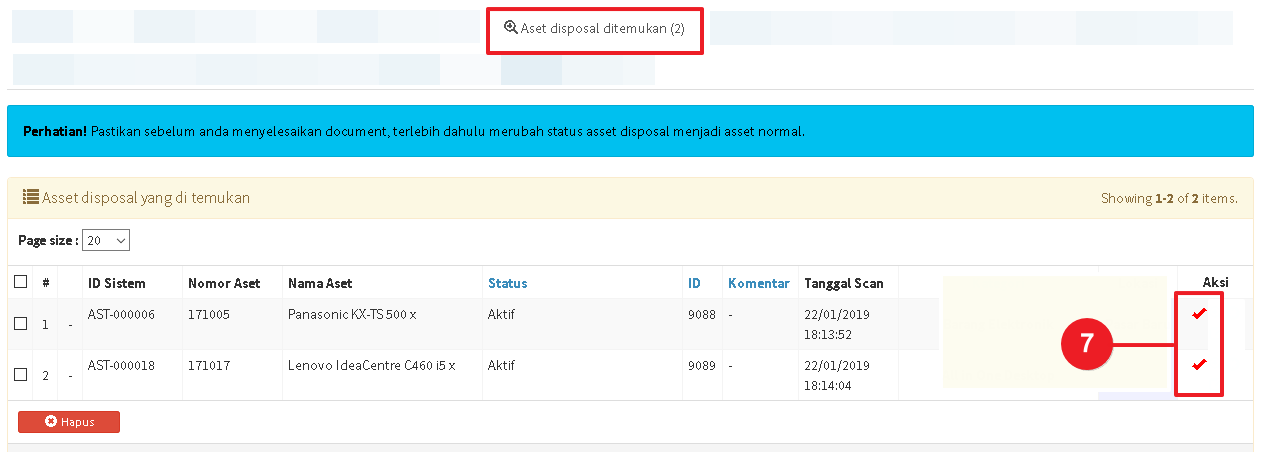The width and height of the screenshot is (1261, 452).
Task: Toggle the select-all checkbox in table header
Action: [20, 282]
